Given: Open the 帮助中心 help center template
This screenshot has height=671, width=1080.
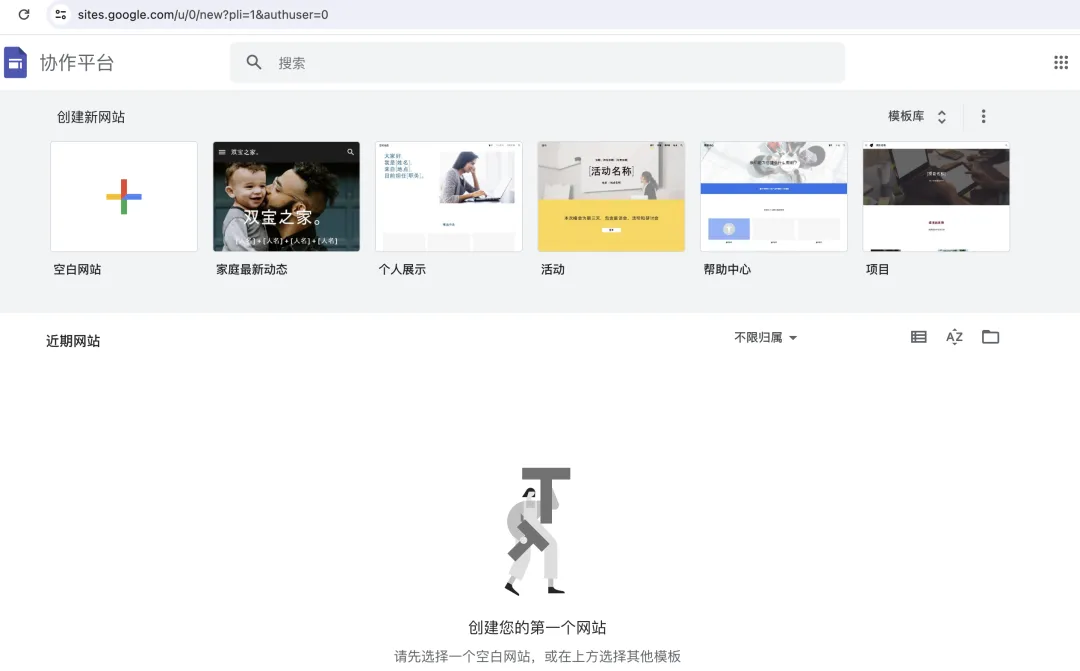Looking at the screenshot, I should pos(774,196).
